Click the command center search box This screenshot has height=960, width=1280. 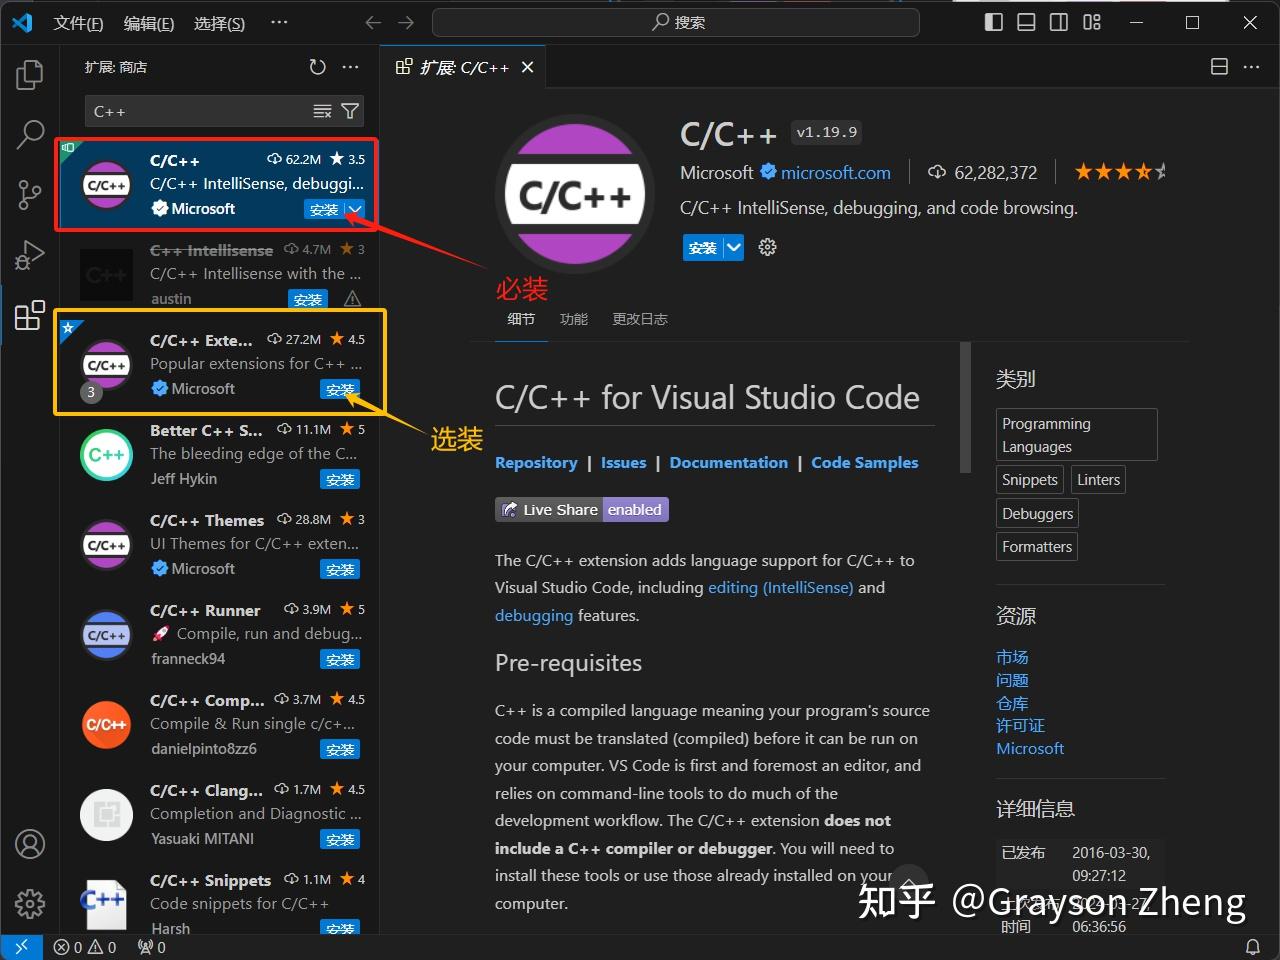676,22
